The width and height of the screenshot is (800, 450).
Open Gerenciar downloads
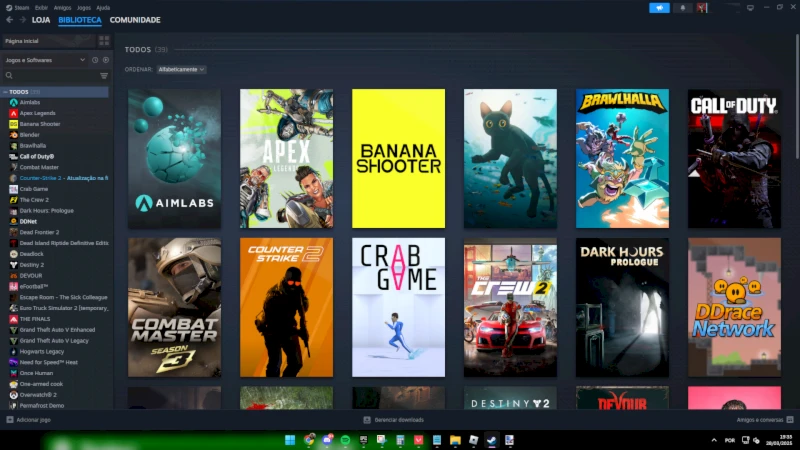point(393,420)
